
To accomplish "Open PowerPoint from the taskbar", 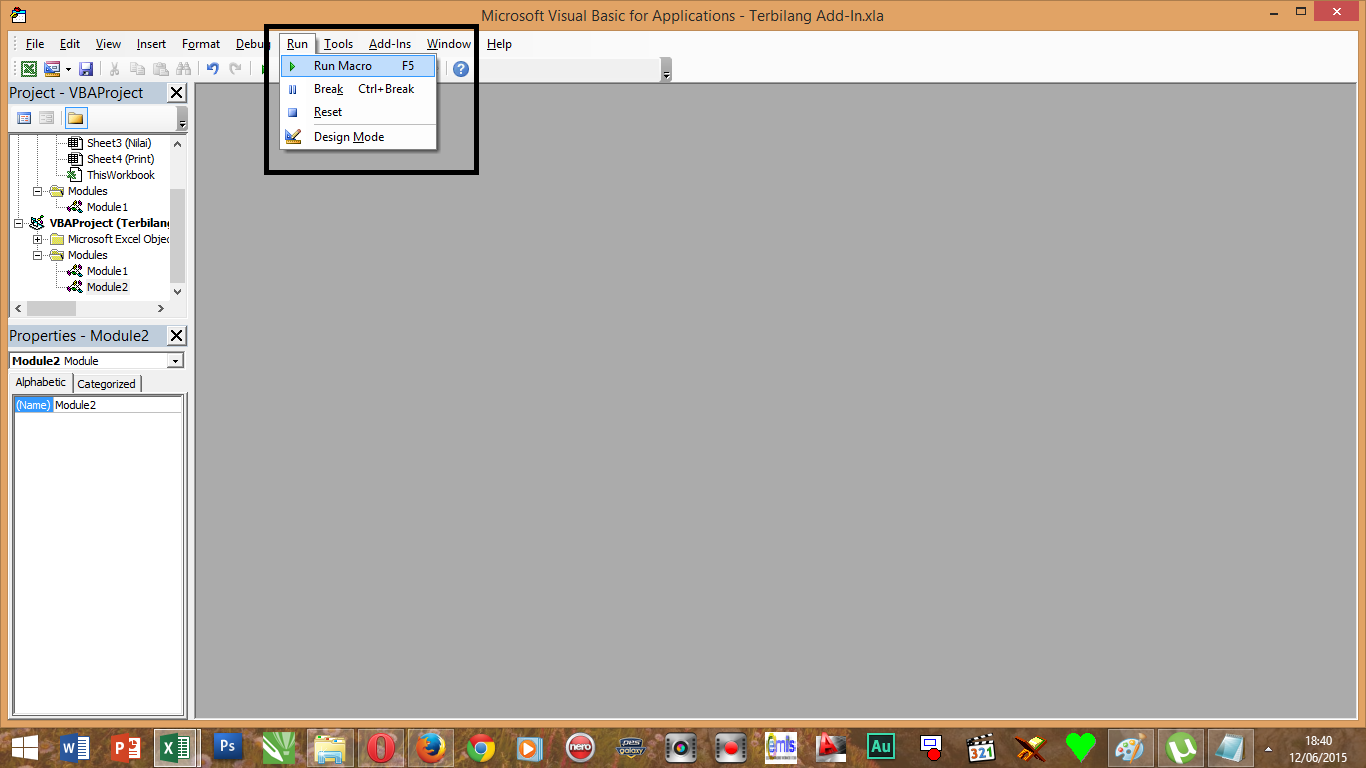I will 126,747.
